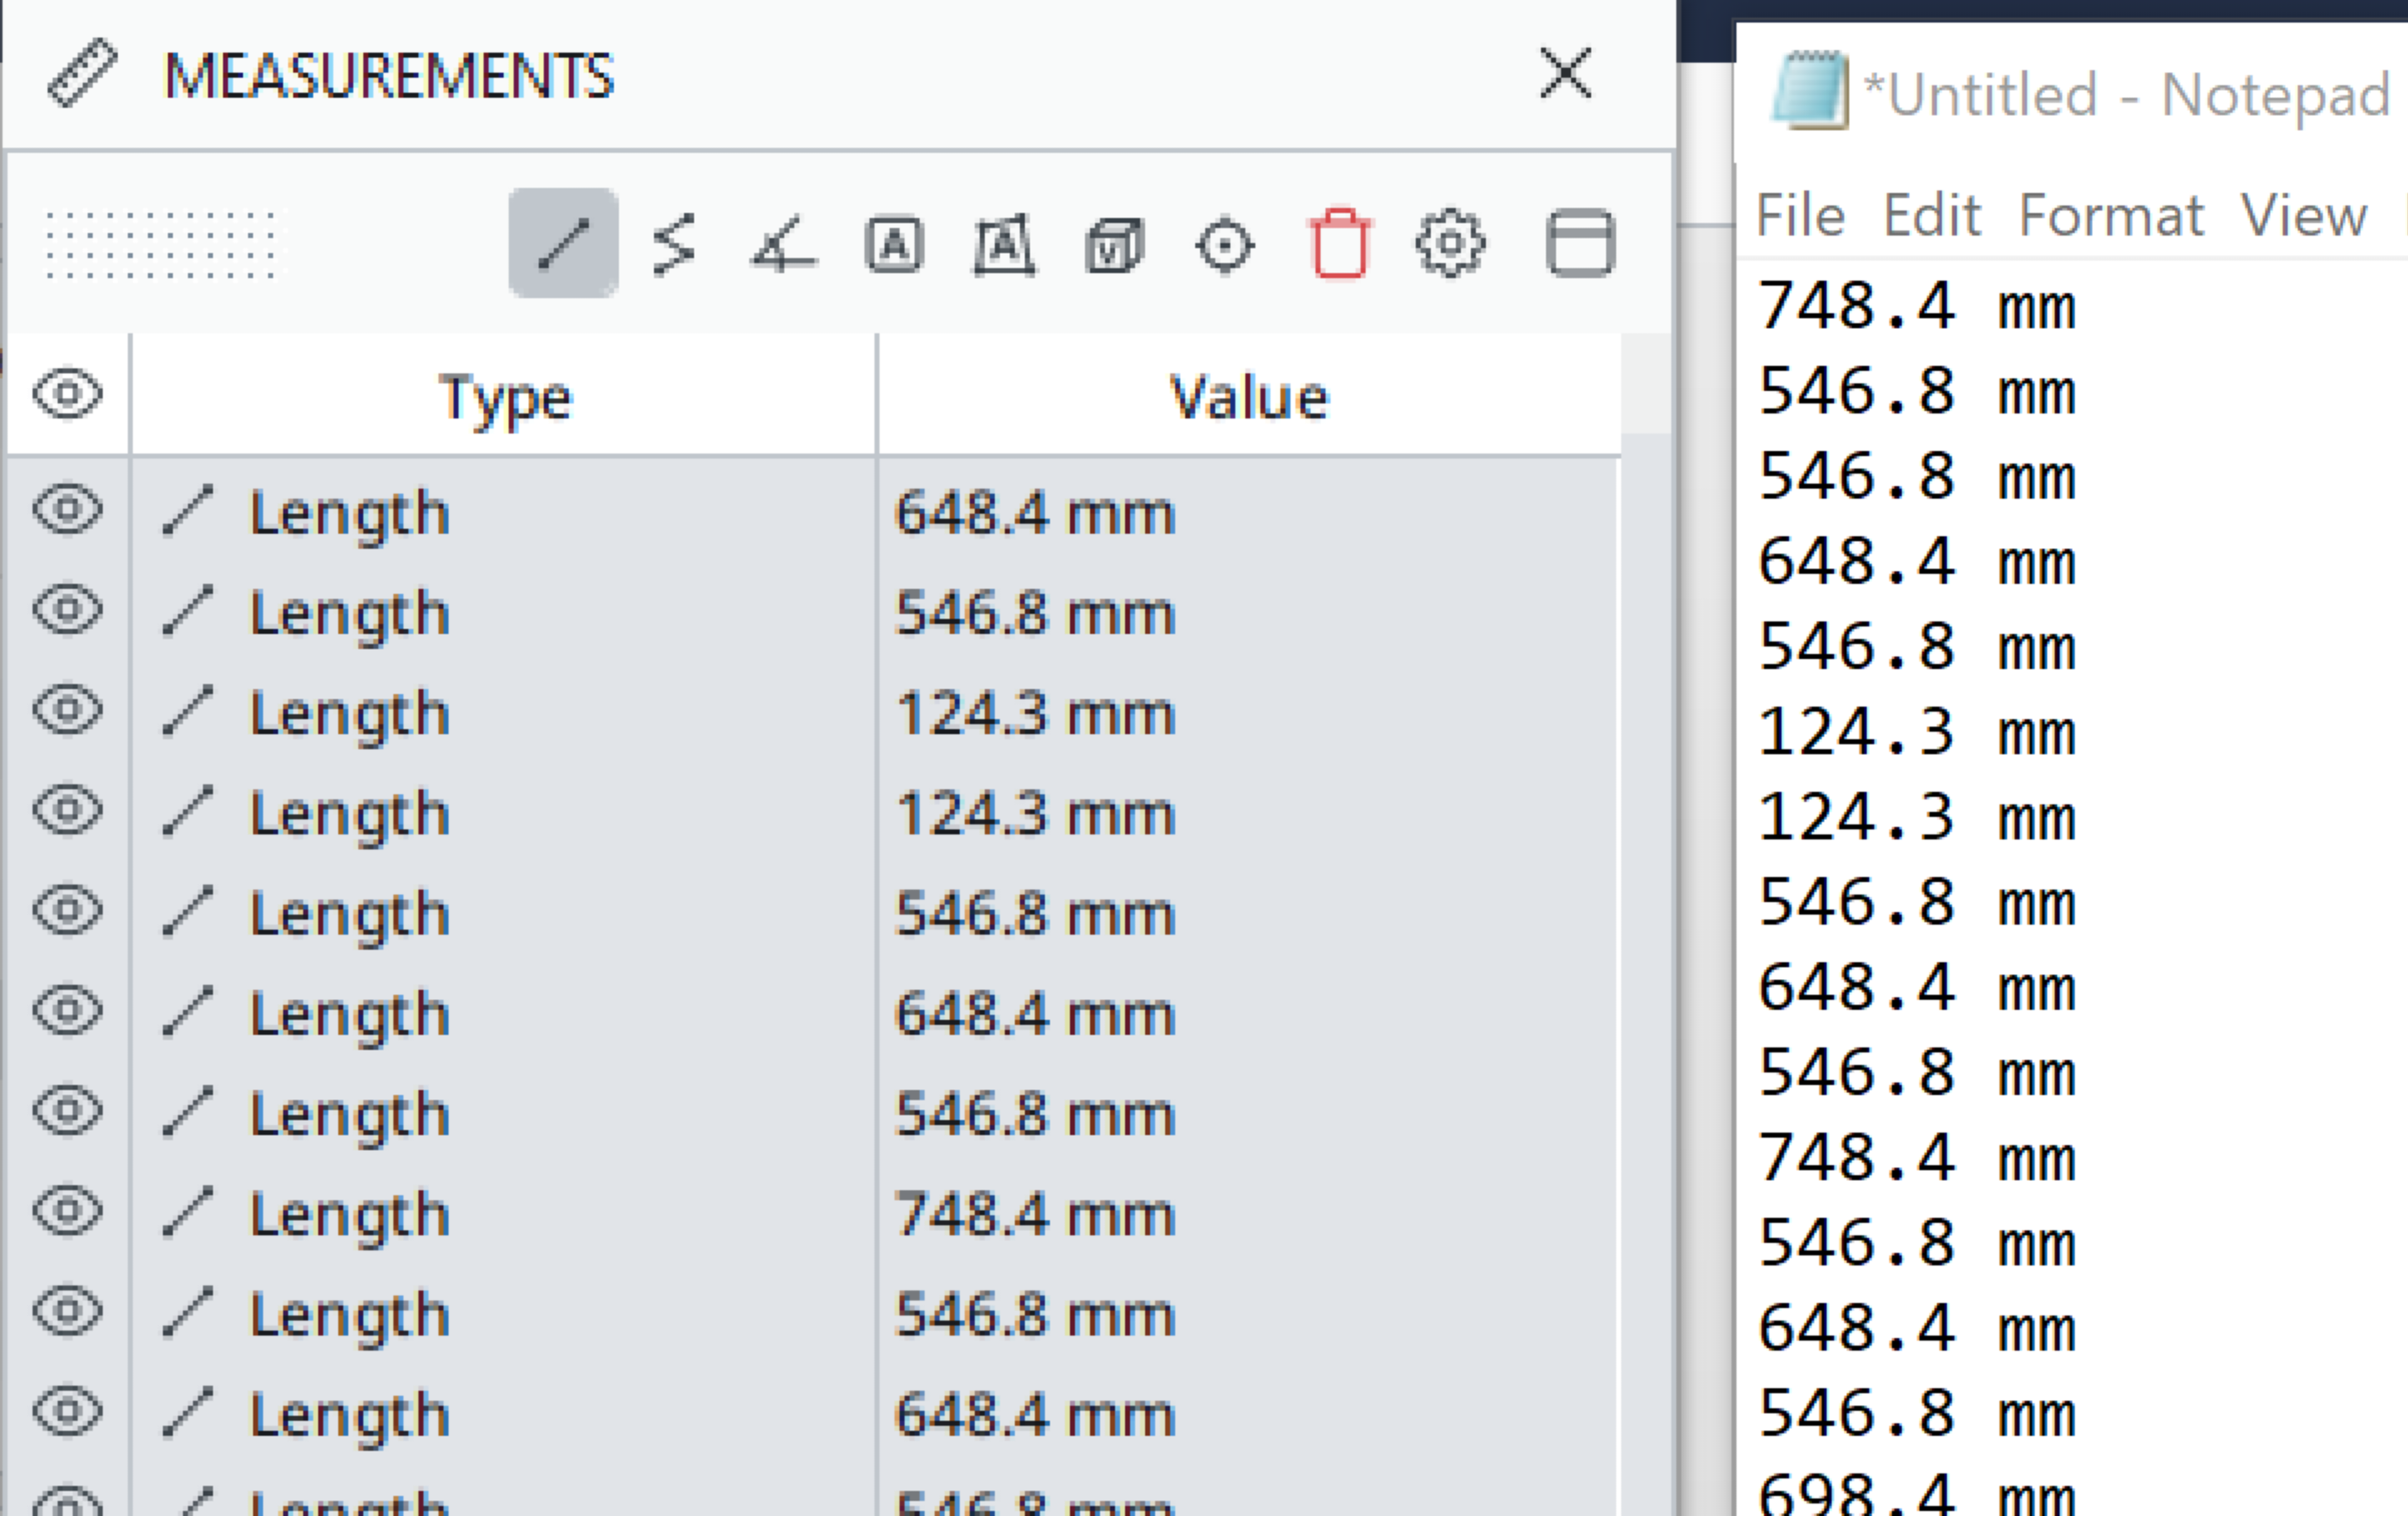Open the Format menu in Notepad
This screenshot has height=1516, width=2408.
[x=2111, y=215]
